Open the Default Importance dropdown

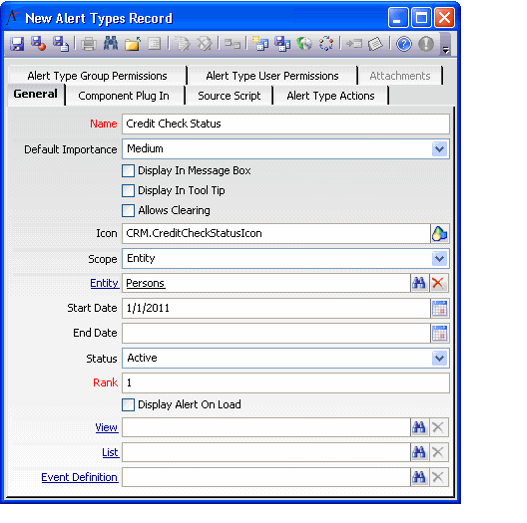pos(440,149)
